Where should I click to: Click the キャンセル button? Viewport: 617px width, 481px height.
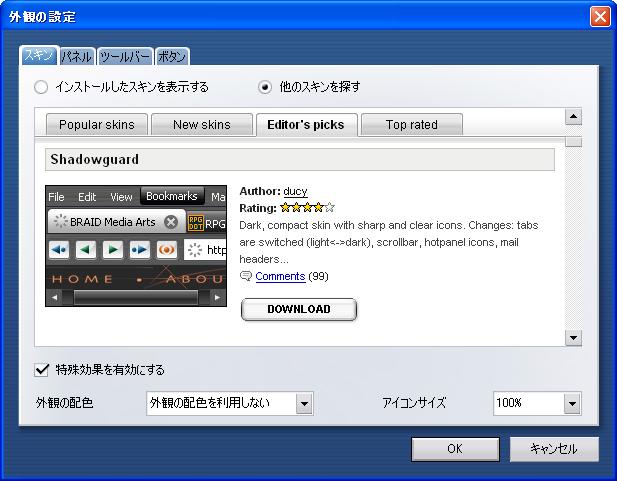(554, 449)
